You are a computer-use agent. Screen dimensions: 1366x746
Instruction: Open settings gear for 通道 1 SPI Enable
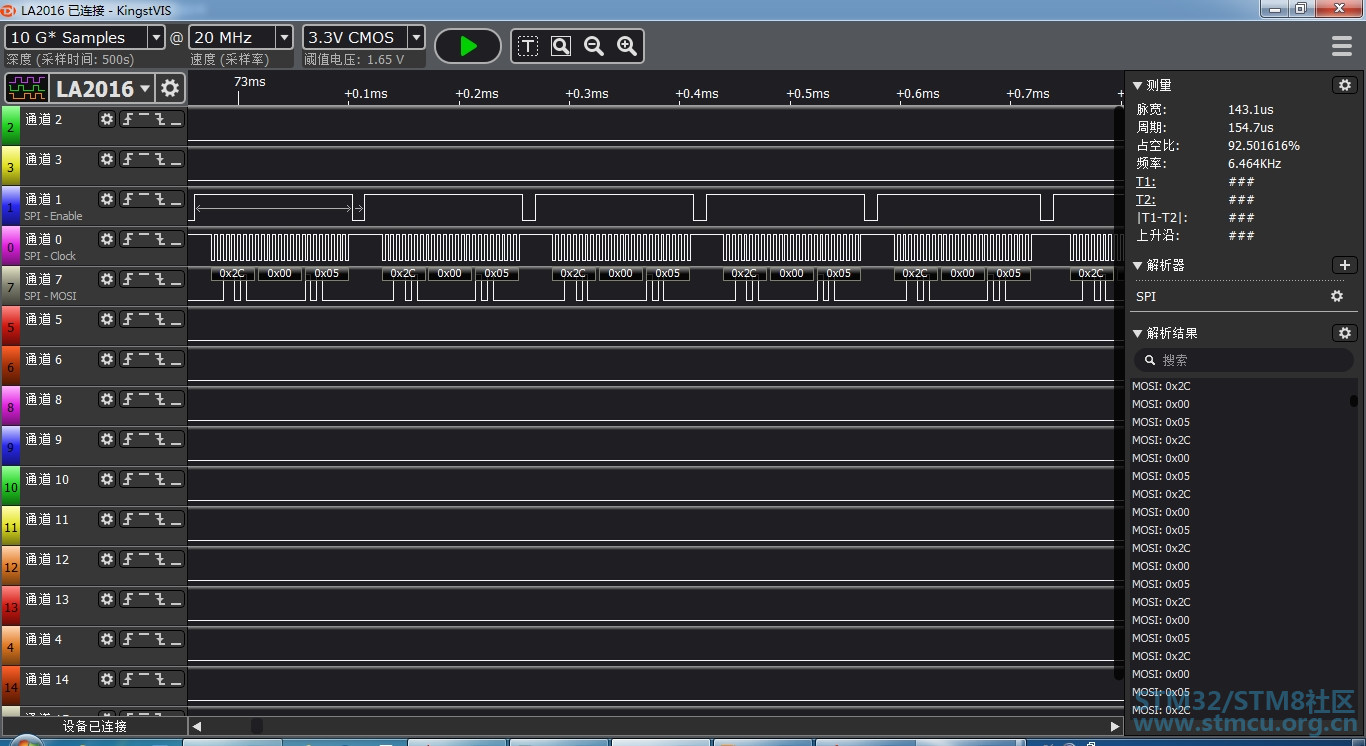click(107, 199)
